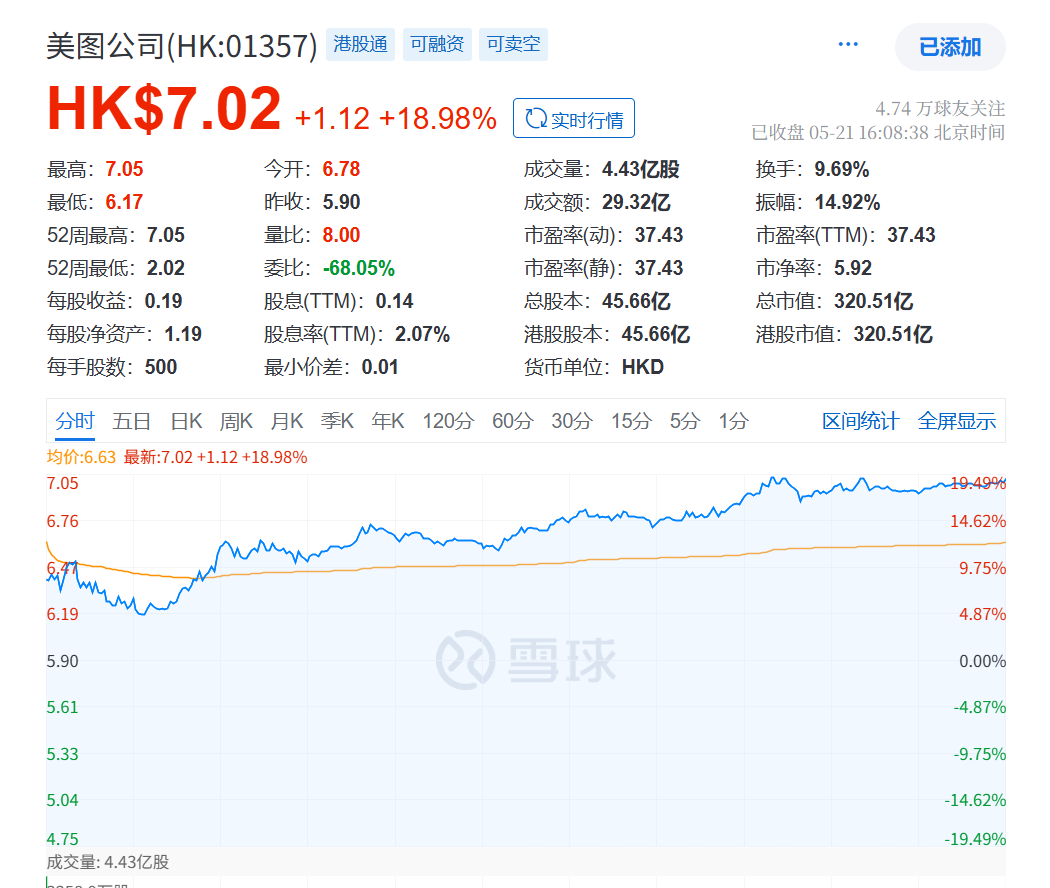
Task: Open the 周K chart tab
Action: (236, 421)
